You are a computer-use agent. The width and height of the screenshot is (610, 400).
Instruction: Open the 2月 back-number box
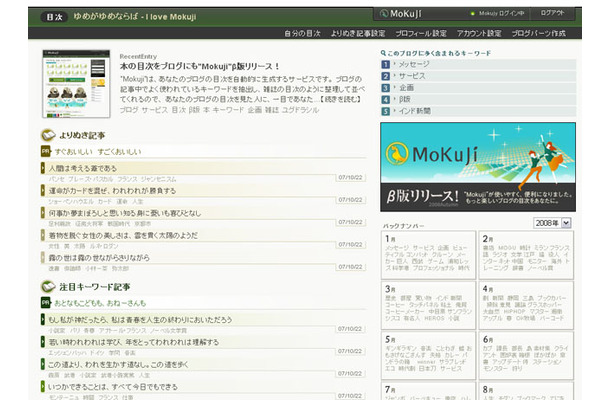tap(526, 255)
